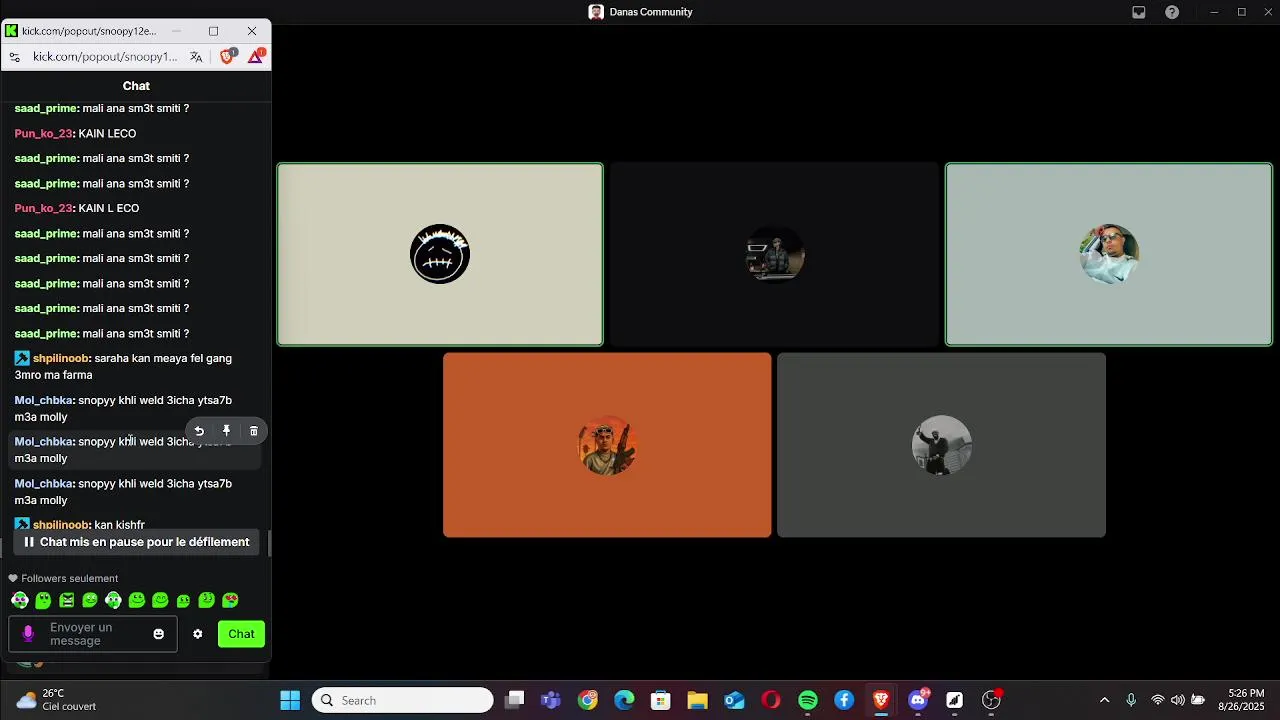Open Microsoft Teams from the taskbar
1280x720 pixels.
click(x=551, y=700)
